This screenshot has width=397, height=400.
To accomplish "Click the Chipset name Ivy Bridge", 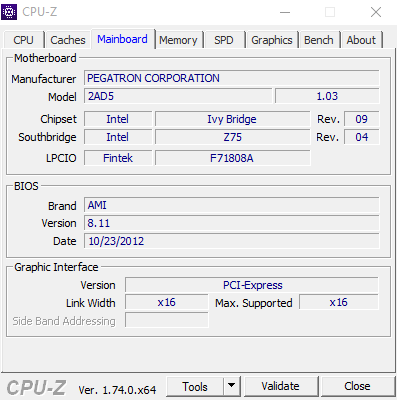I will (232, 119).
